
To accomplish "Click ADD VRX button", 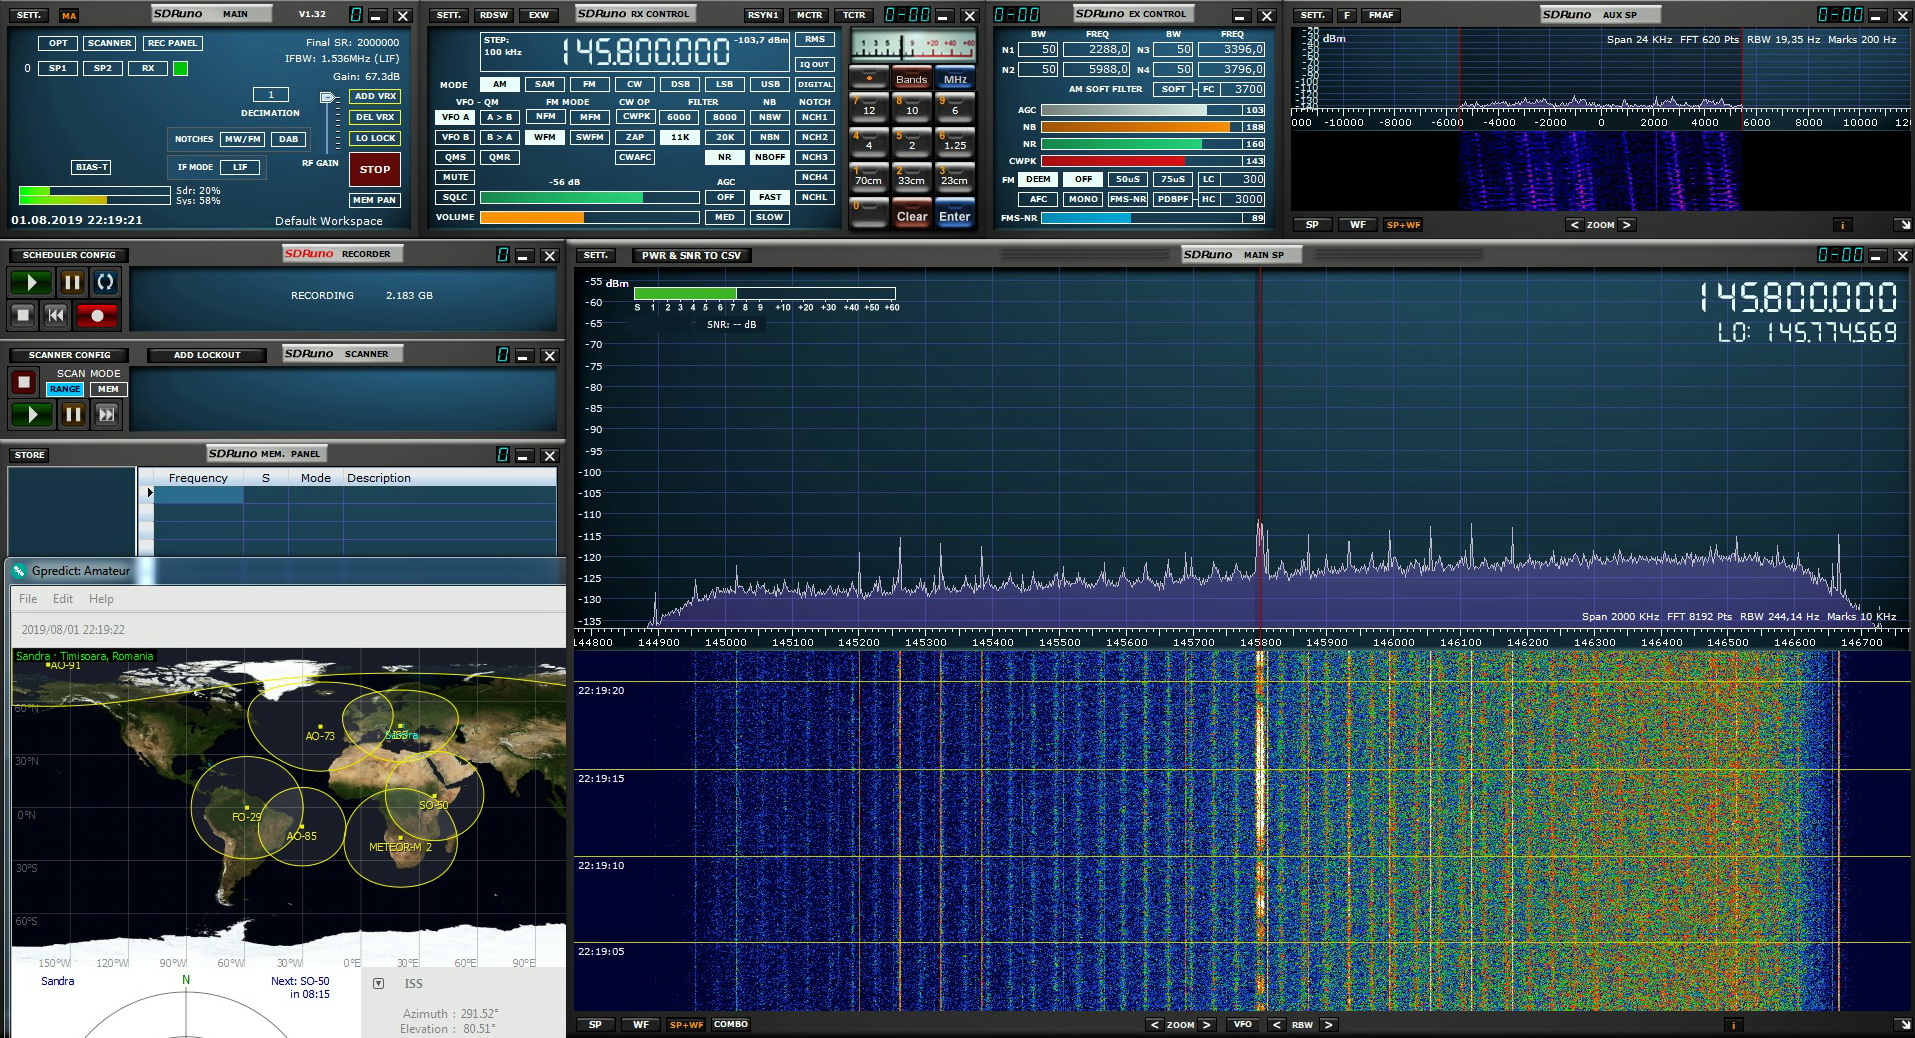I will pyautogui.click(x=375, y=96).
